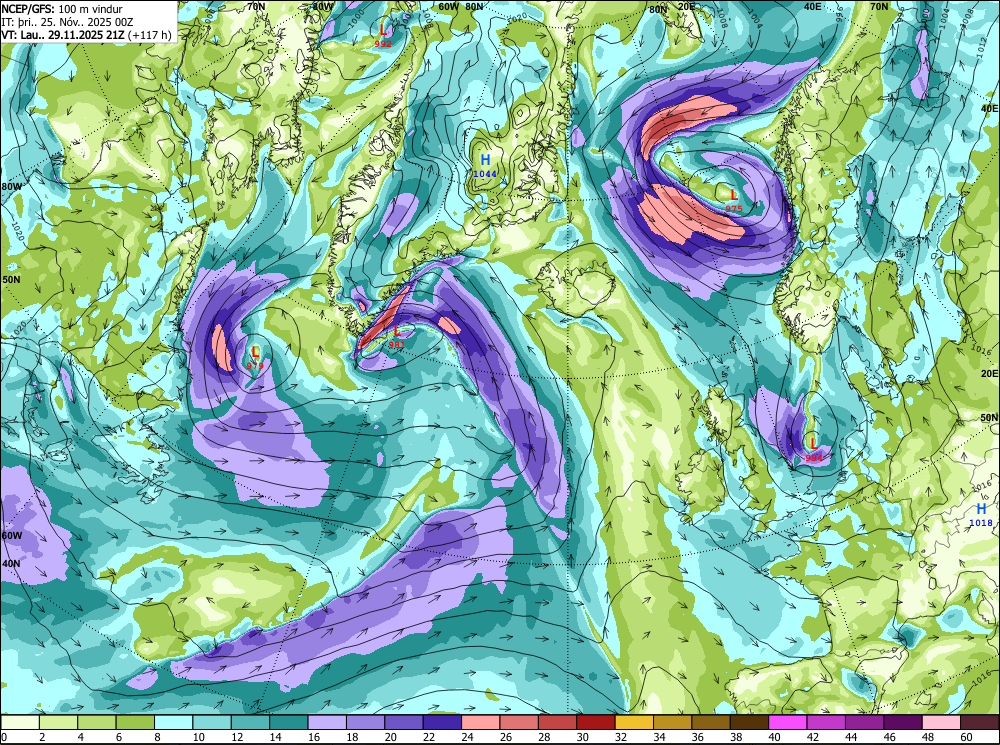Screen dimensions: 1000x745
Task: Pick the pale yellow 0–2 legend swatch
Action: tap(20, 722)
